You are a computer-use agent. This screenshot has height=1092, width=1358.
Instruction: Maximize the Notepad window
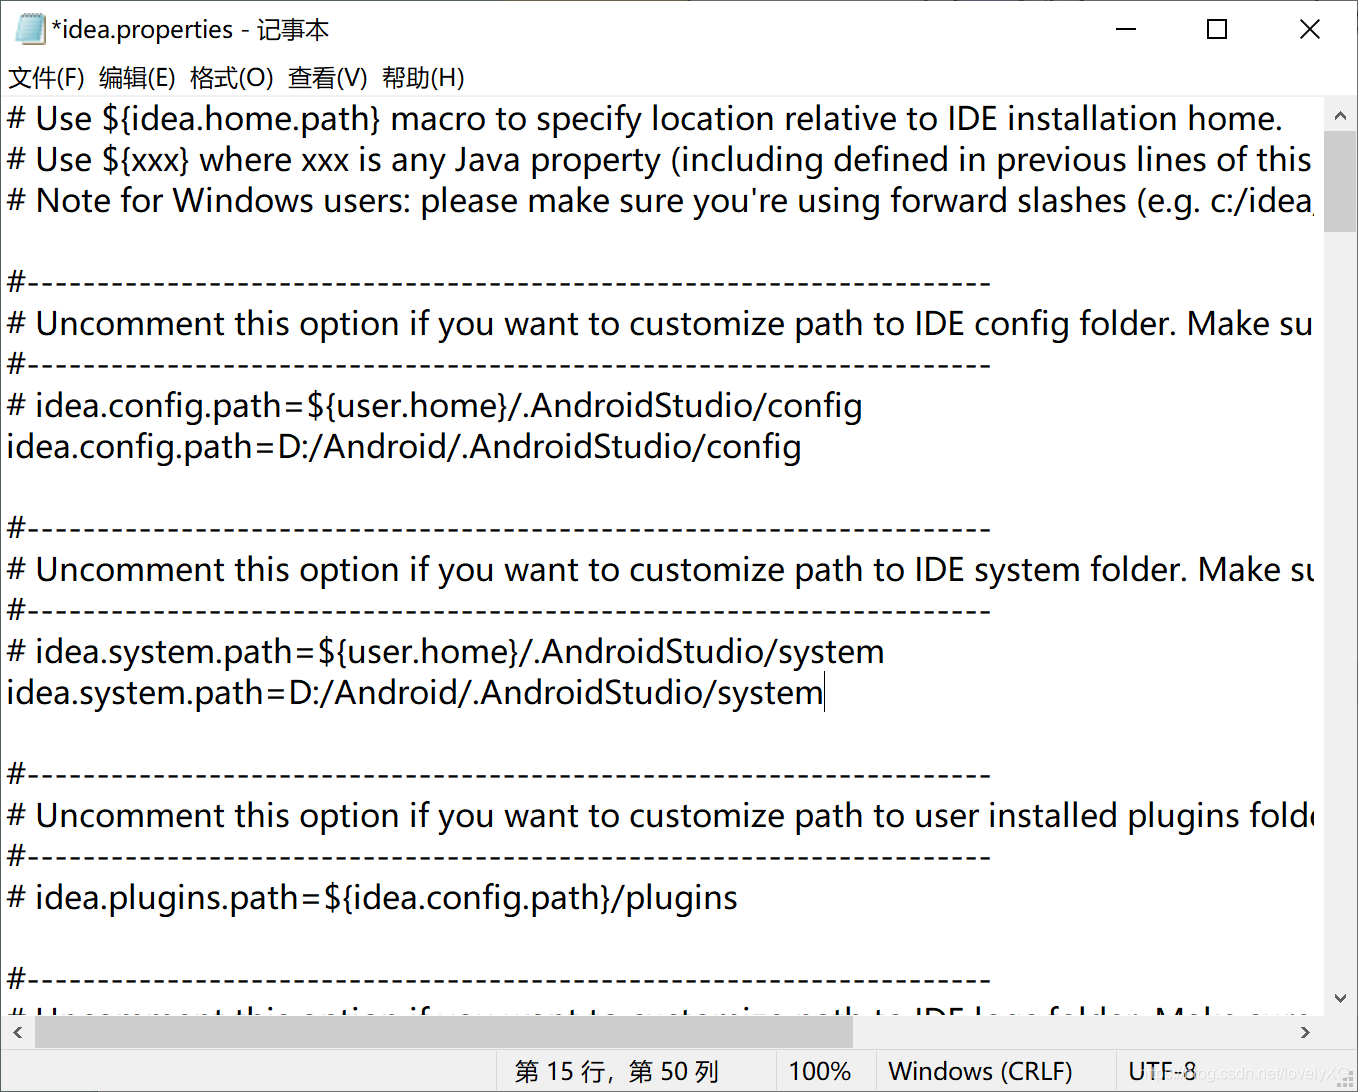click(1217, 29)
